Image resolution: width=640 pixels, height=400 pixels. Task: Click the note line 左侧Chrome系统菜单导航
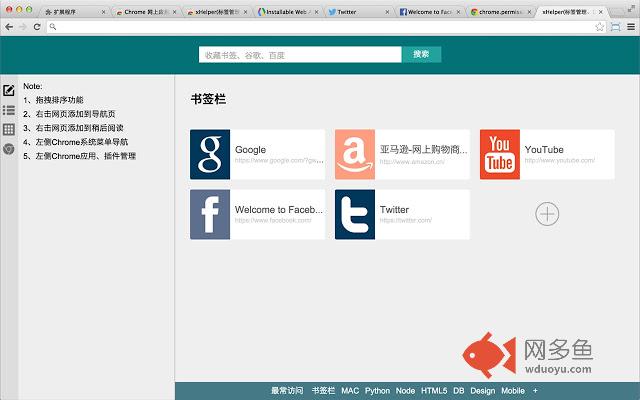coord(82,142)
